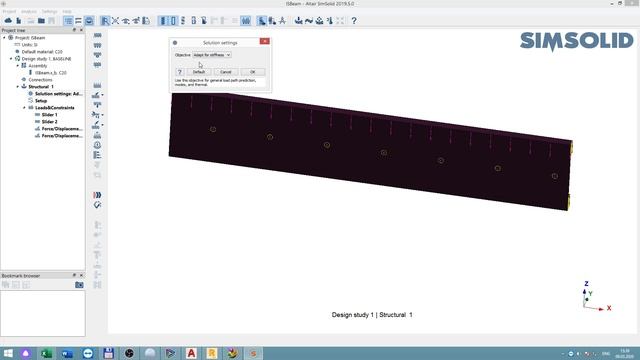Close the Project tree panel
Screen dimensions: 640x360
coord(81,30)
